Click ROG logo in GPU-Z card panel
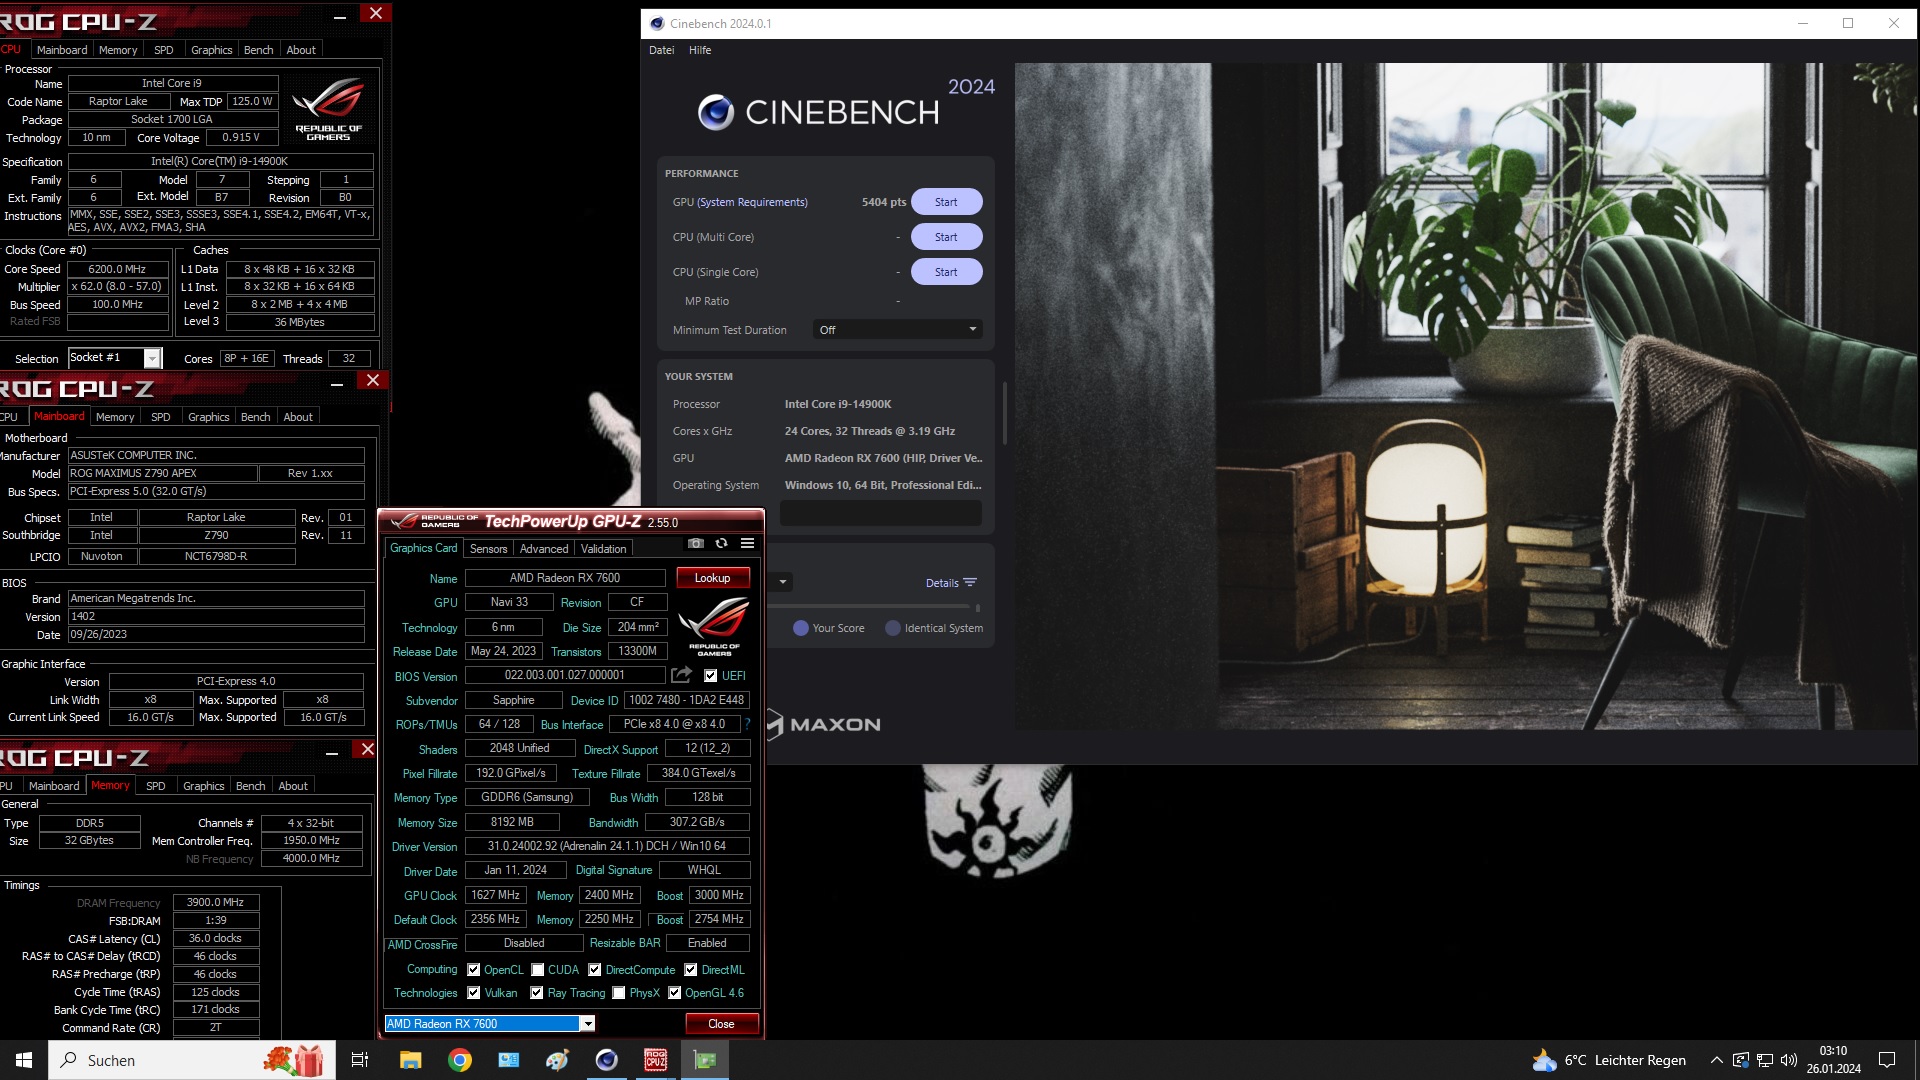Image resolution: width=1920 pixels, height=1080 pixels. click(714, 626)
